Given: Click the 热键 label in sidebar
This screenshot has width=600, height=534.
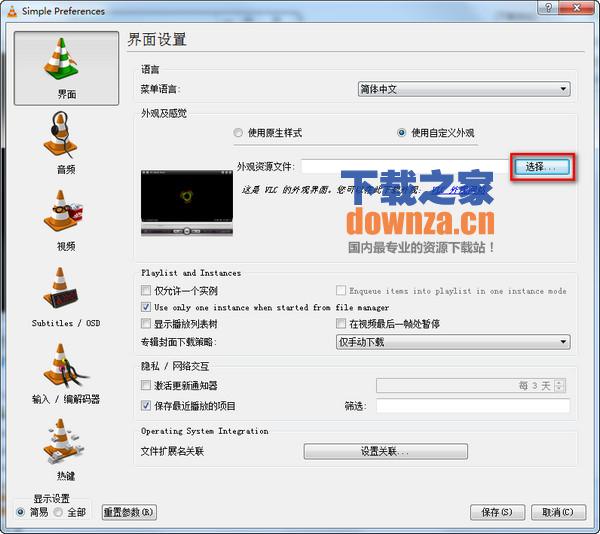Looking at the screenshot, I should [x=66, y=476].
